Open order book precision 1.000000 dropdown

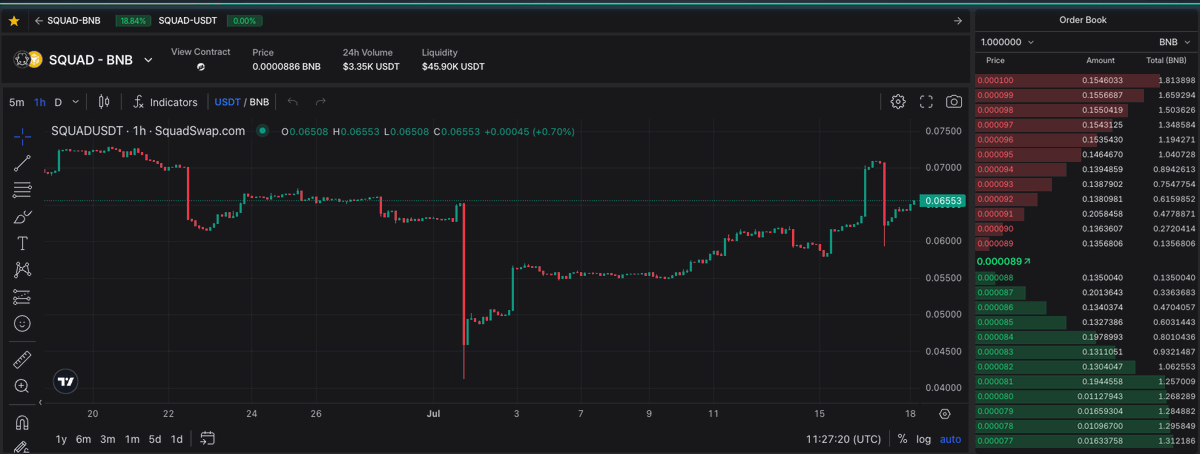point(1007,42)
